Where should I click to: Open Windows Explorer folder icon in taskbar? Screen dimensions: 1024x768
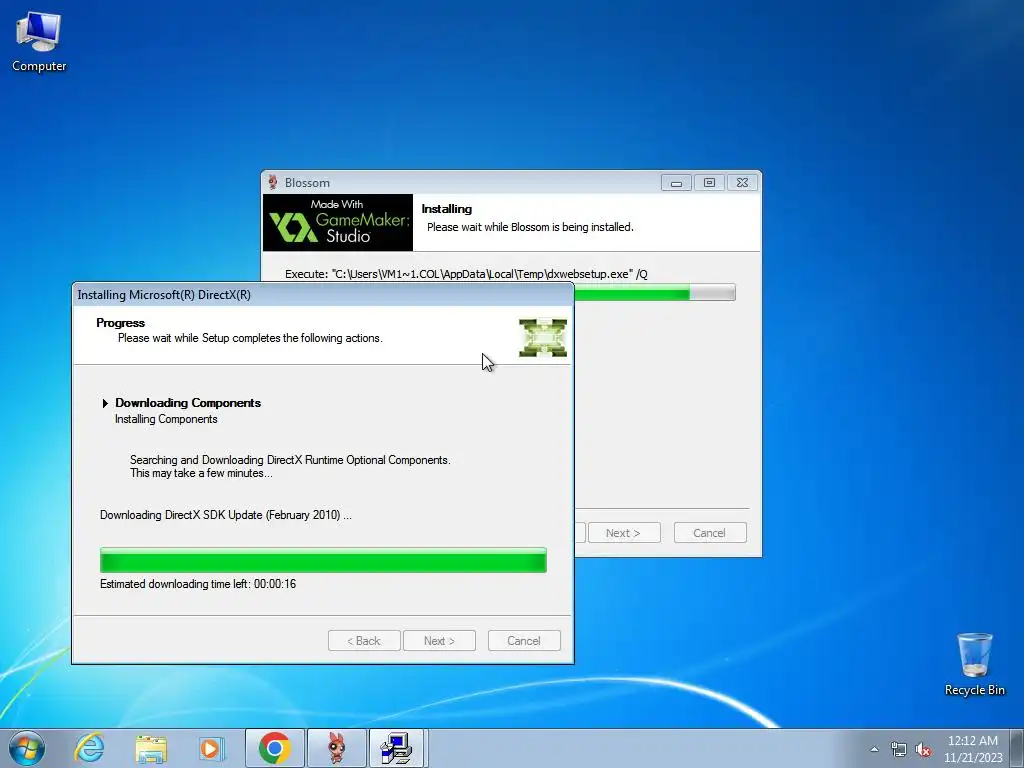tap(151, 748)
